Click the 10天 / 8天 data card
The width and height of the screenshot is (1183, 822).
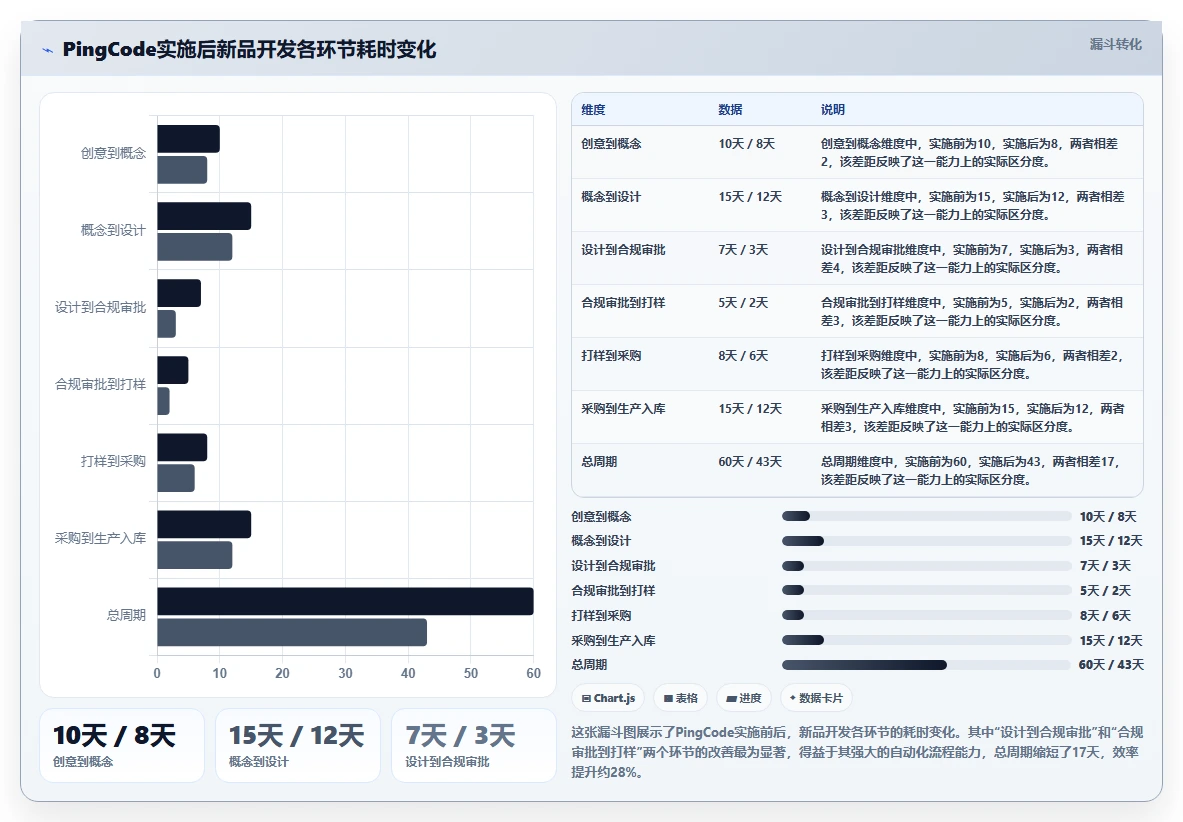click(121, 745)
